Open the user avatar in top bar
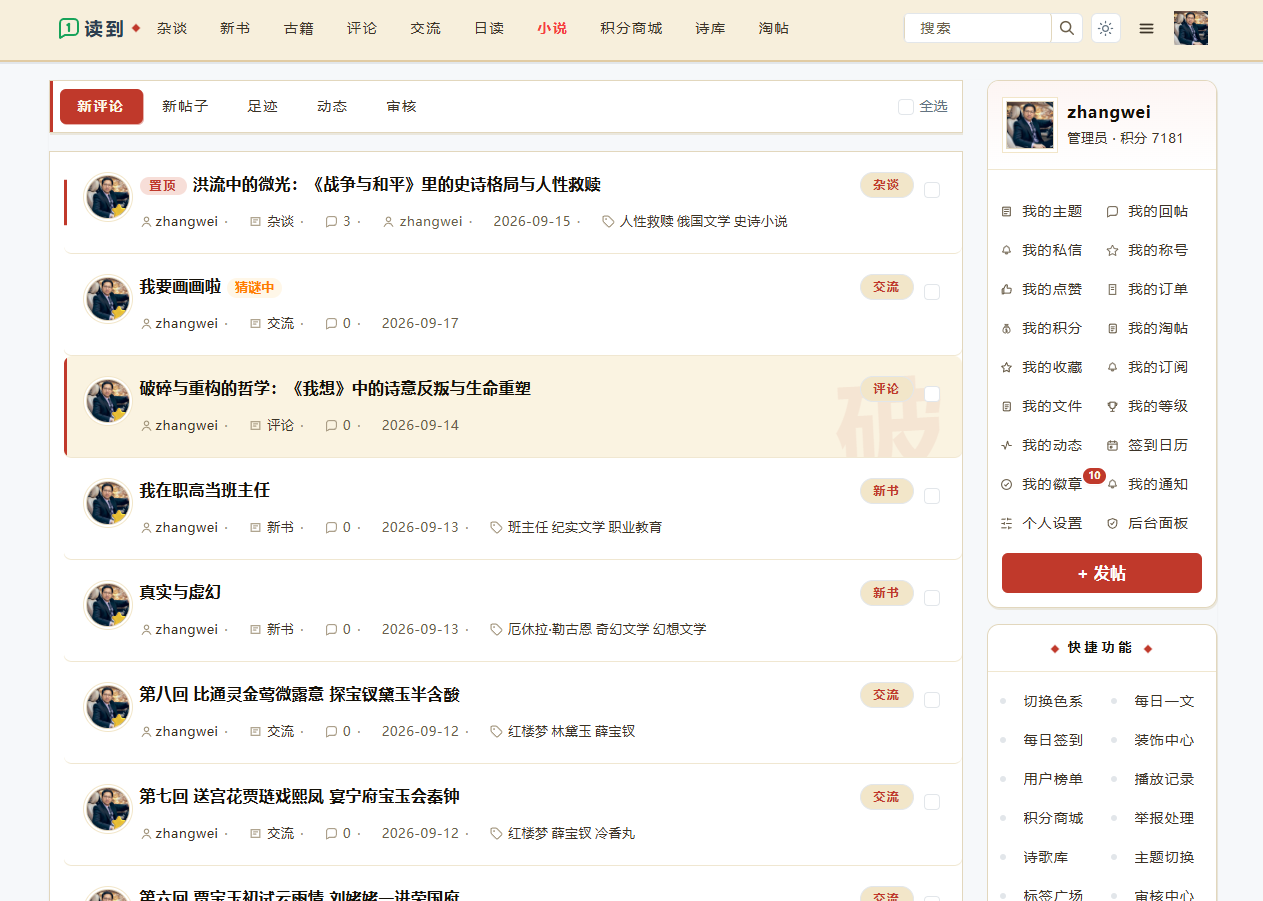The width and height of the screenshot is (1263, 901). click(x=1191, y=28)
